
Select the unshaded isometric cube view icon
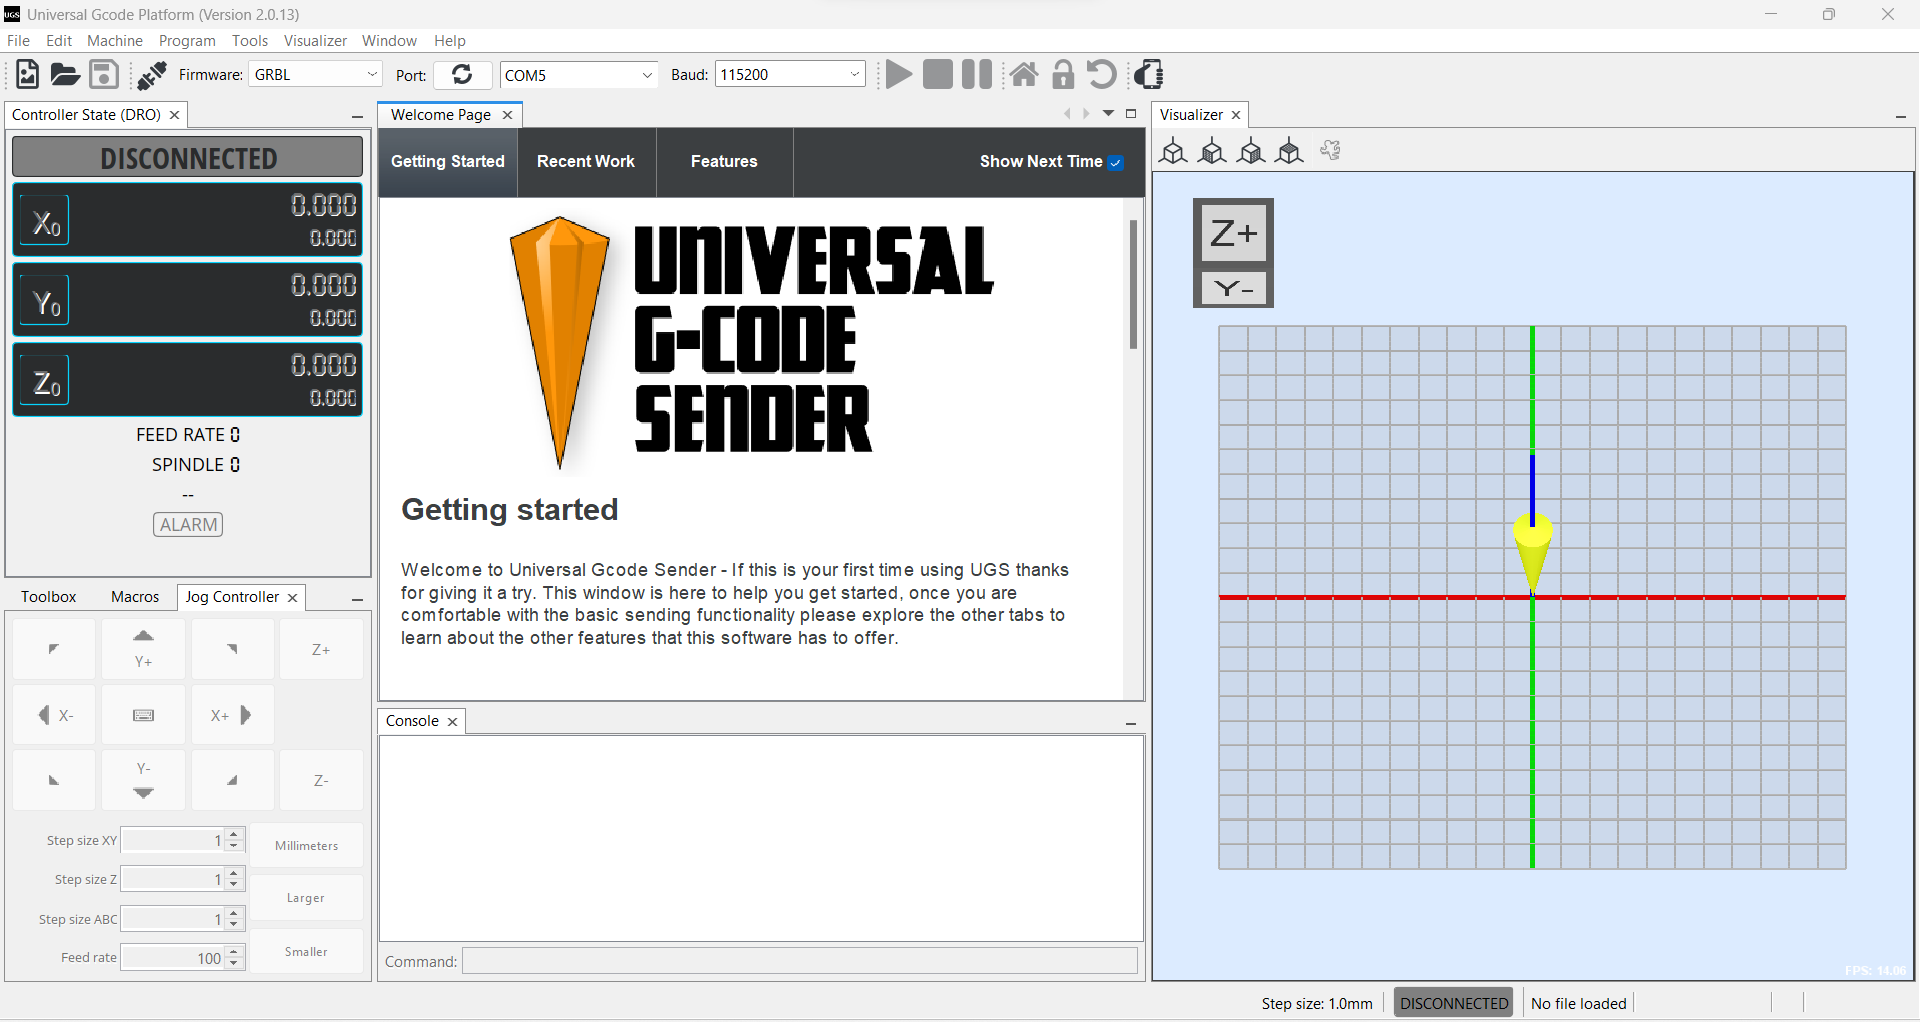coord(1173,151)
